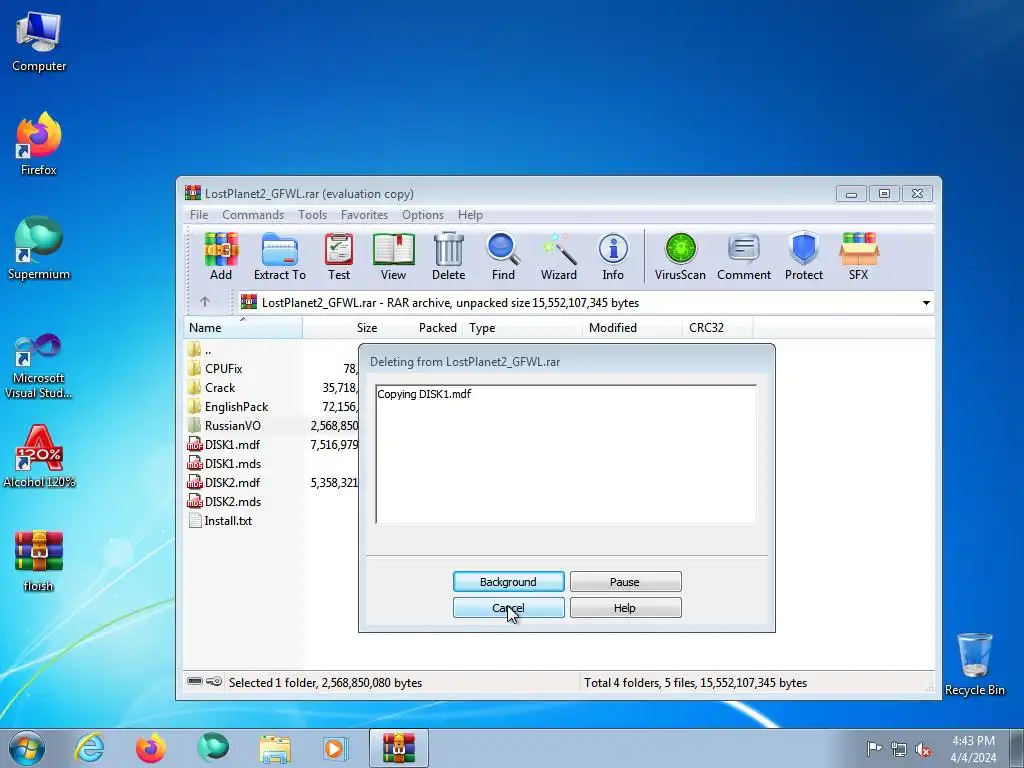The image size is (1024, 768).
Task: Open Internet Explorer from taskbar
Action: [89, 748]
